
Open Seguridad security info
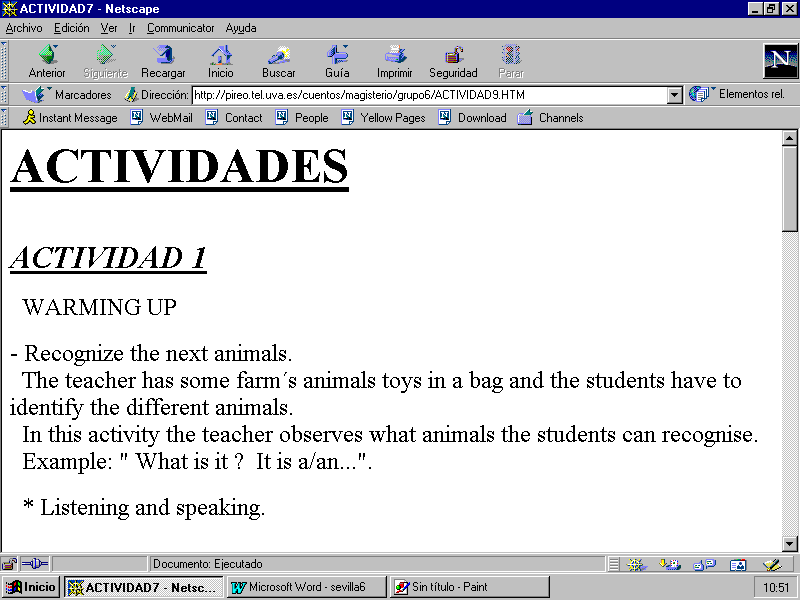453,61
